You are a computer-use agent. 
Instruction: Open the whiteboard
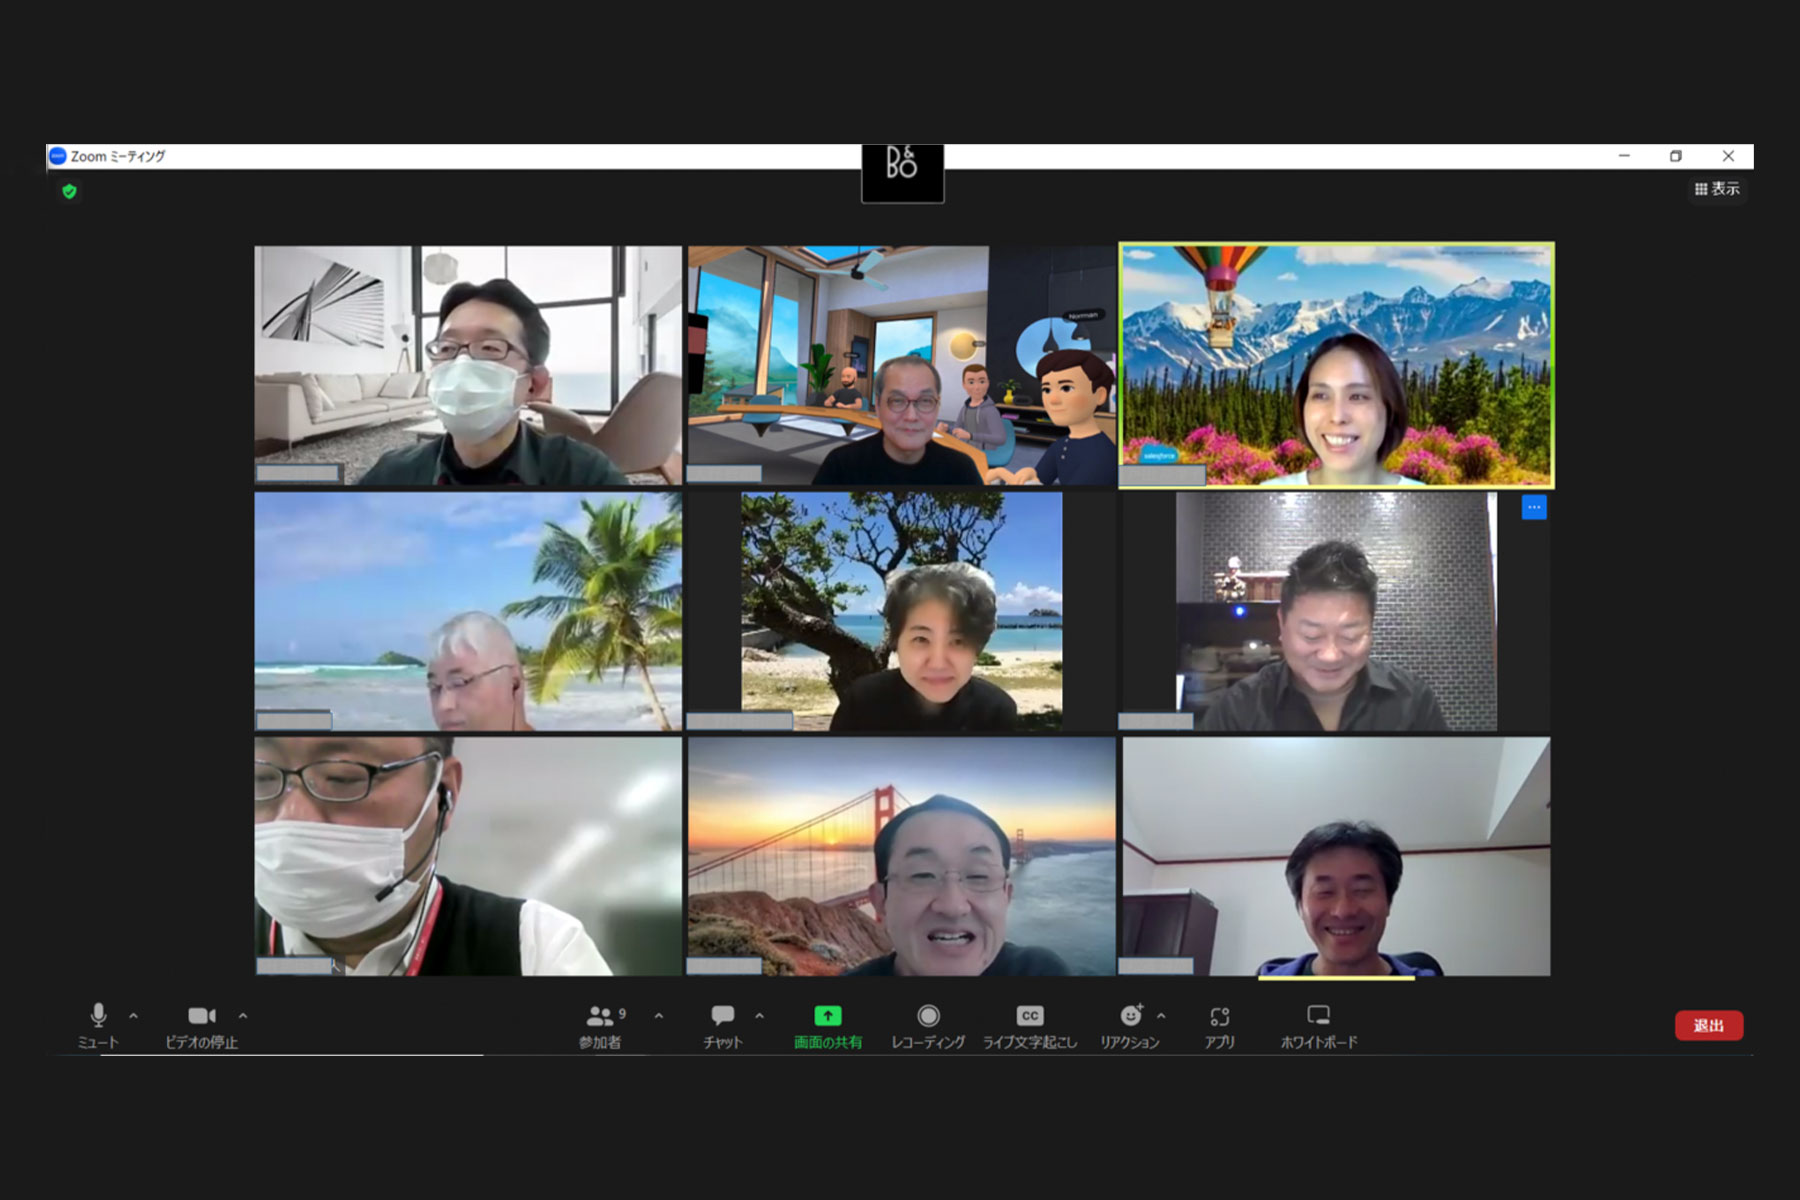point(1318,1024)
